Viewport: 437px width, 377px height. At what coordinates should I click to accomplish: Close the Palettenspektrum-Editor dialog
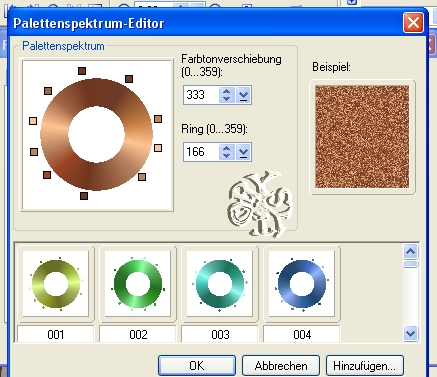pyautogui.click(x=413, y=23)
